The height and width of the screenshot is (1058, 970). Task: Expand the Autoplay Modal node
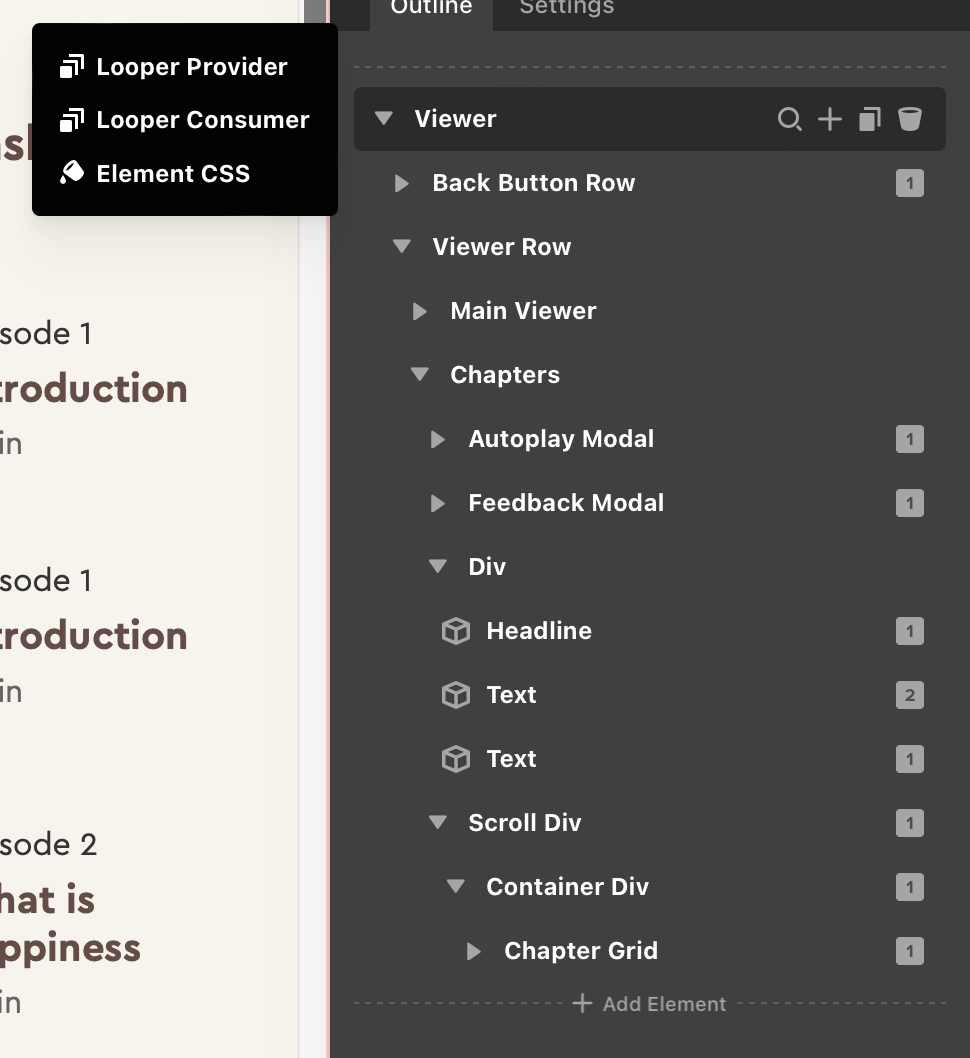click(x=438, y=439)
